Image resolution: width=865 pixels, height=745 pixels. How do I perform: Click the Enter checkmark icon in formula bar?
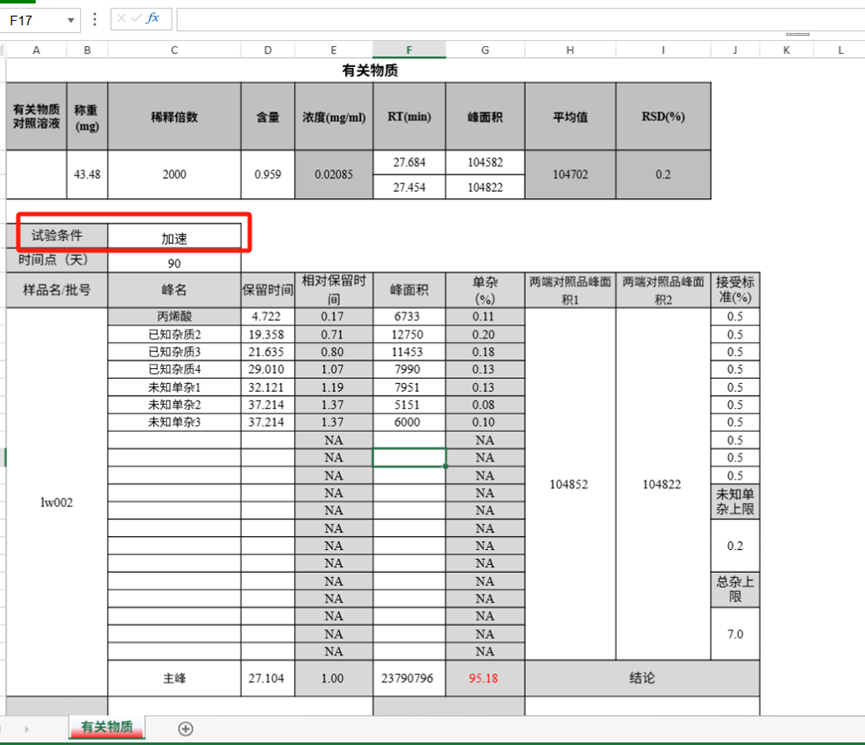pyautogui.click(x=136, y=19)
